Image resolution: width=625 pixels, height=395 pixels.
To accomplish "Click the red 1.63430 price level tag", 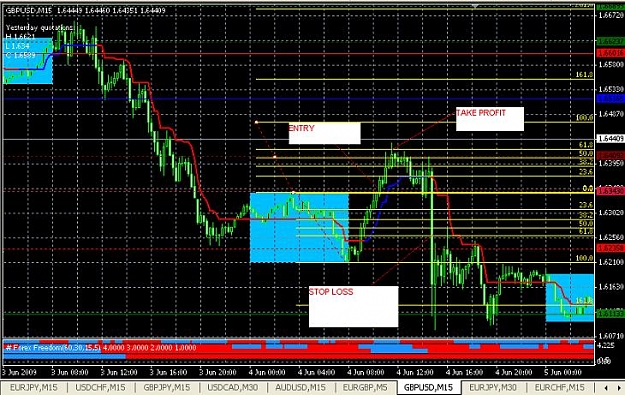I will pyautogui.click(x=610, y=191).
